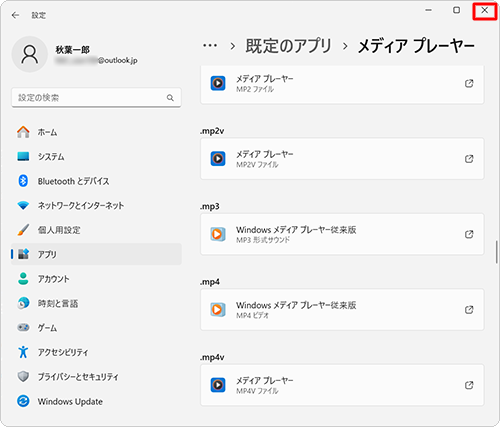500x427 pixels.
Task: Minimize the settings window
Action: [x=429, y=10]
